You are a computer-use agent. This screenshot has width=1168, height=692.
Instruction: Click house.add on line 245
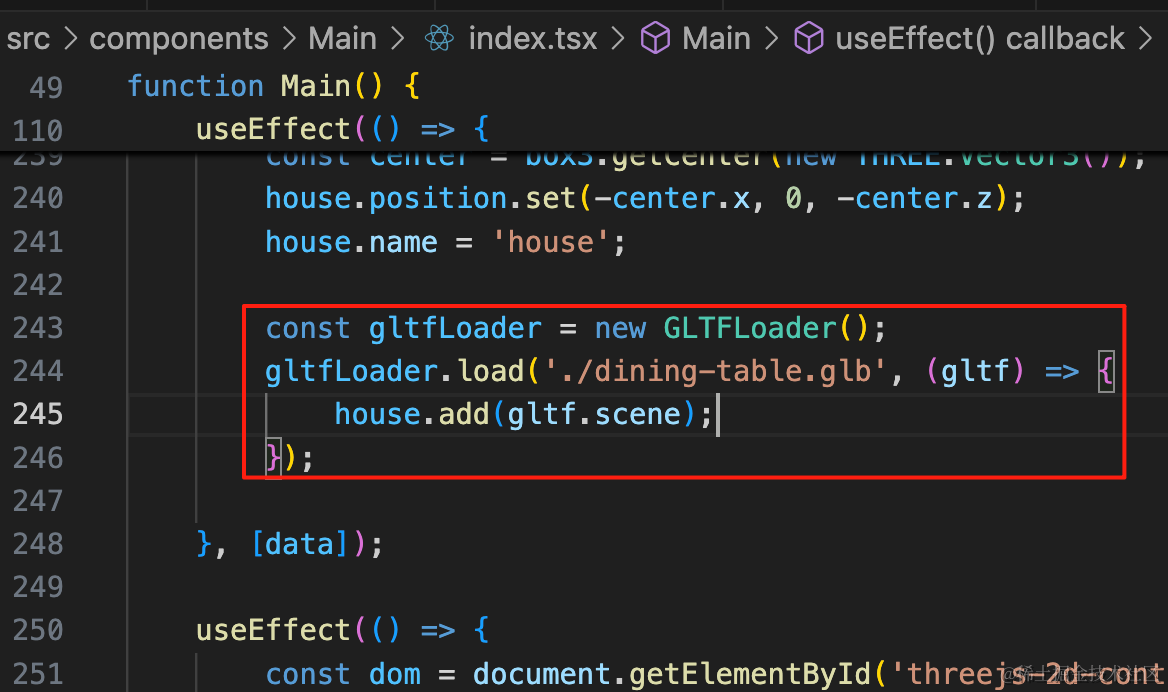coord(412,415)
